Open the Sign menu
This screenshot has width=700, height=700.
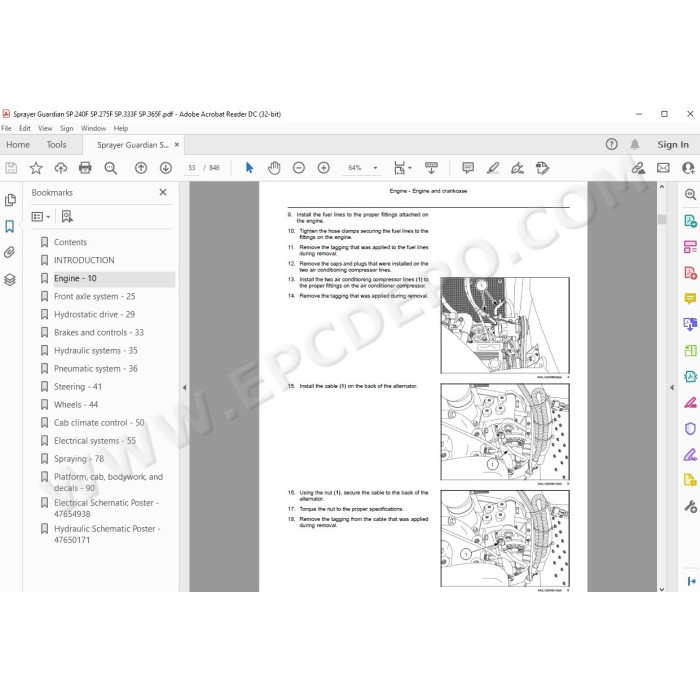67,128
